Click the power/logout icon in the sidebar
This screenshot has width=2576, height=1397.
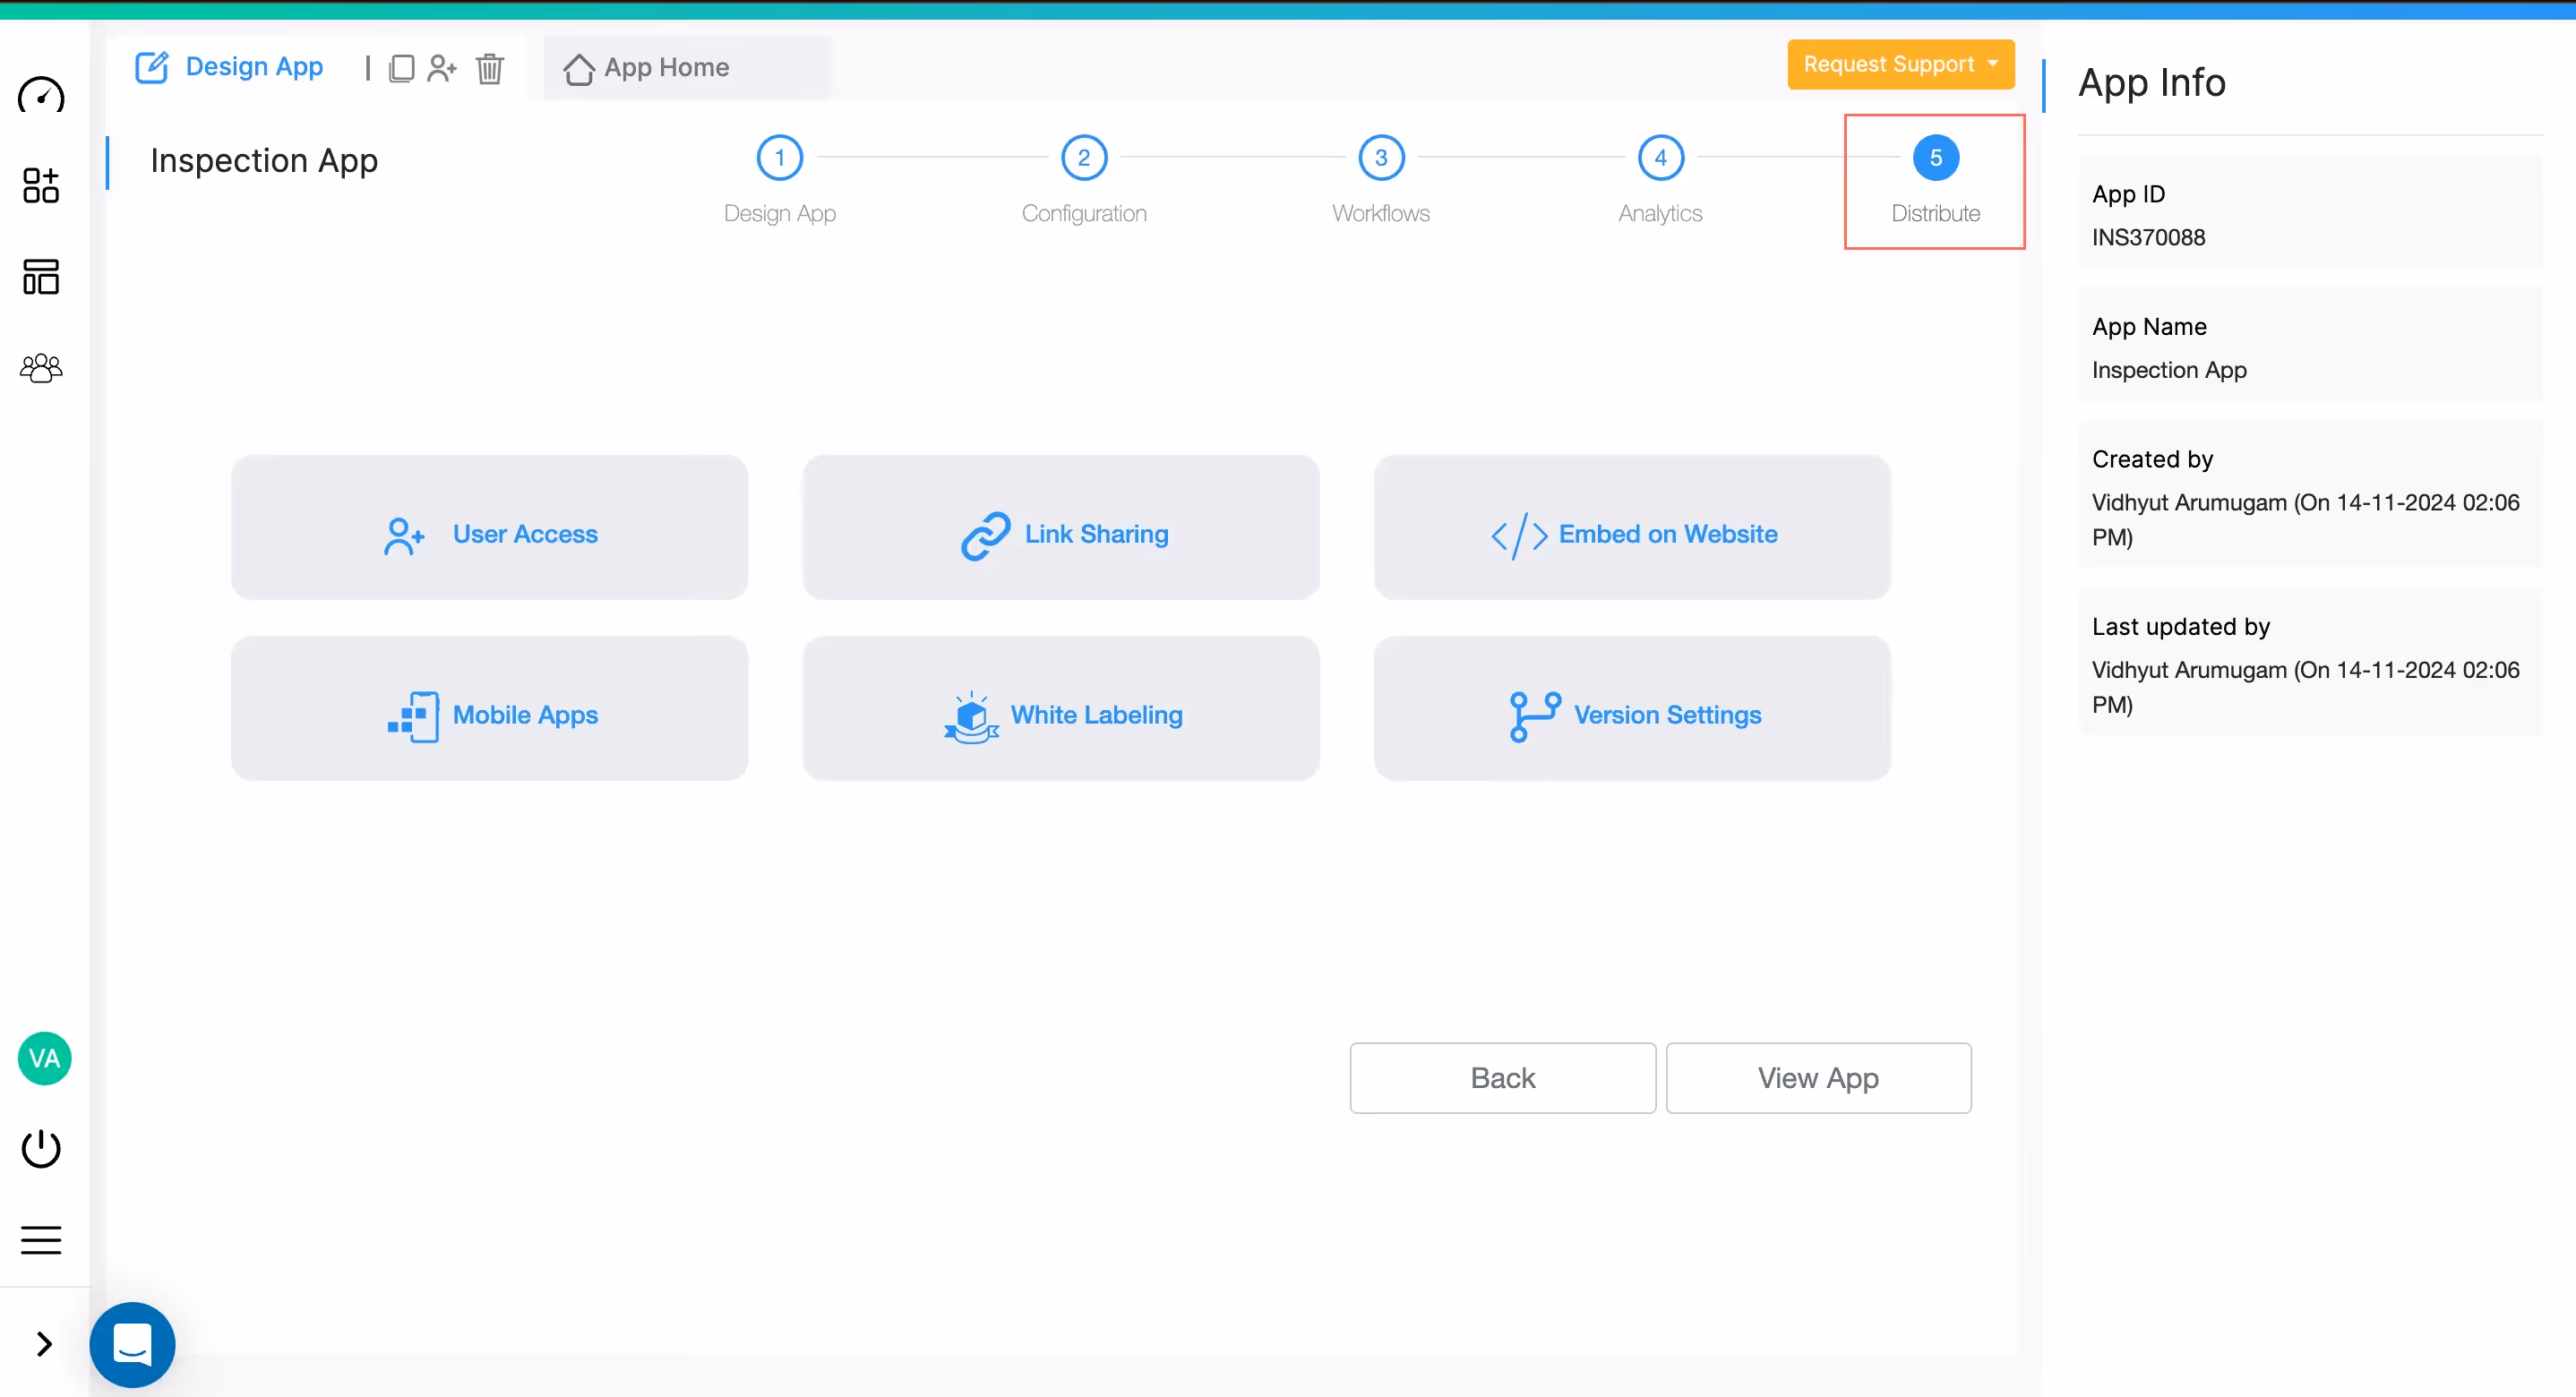(x=41, y=1148)
